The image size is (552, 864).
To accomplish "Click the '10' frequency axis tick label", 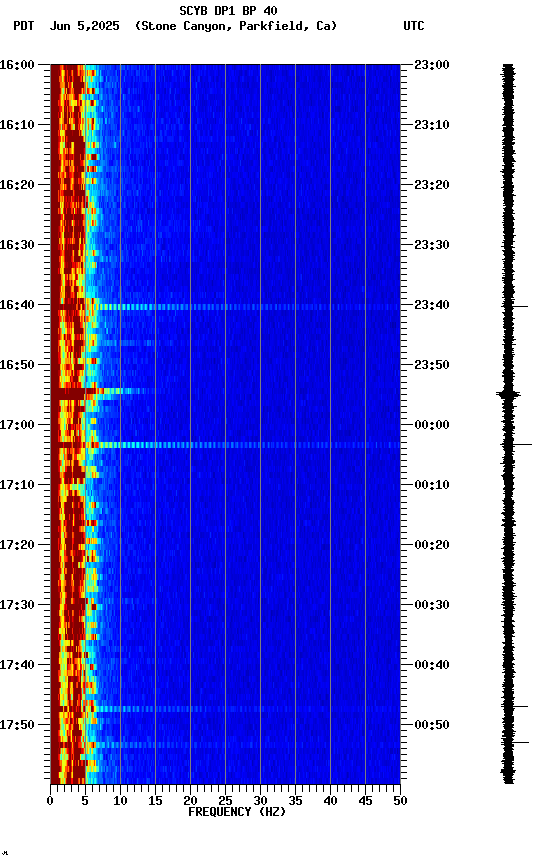I will click(x=120, y=801).
